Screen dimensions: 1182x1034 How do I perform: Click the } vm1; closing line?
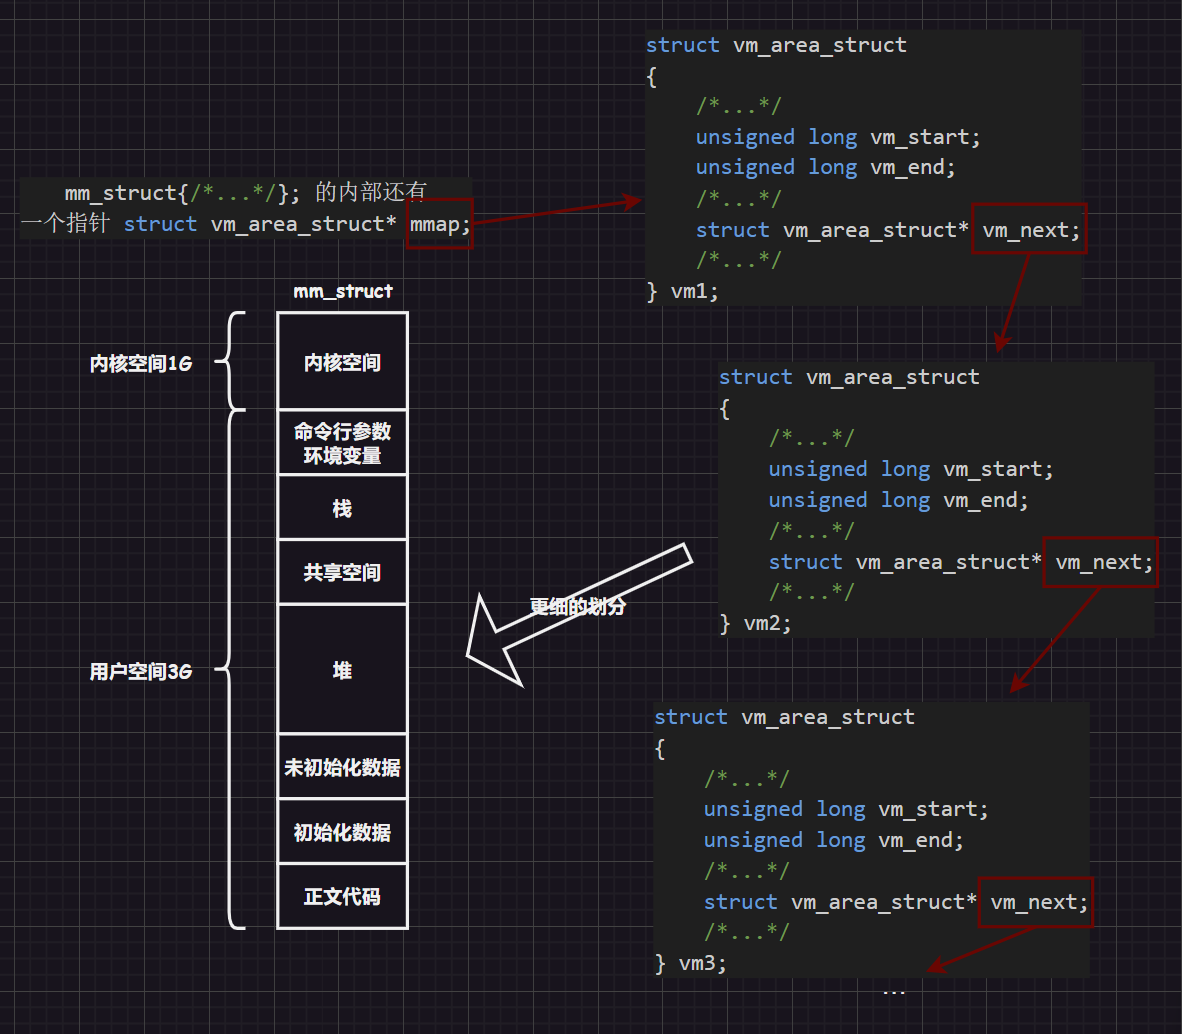682,292
